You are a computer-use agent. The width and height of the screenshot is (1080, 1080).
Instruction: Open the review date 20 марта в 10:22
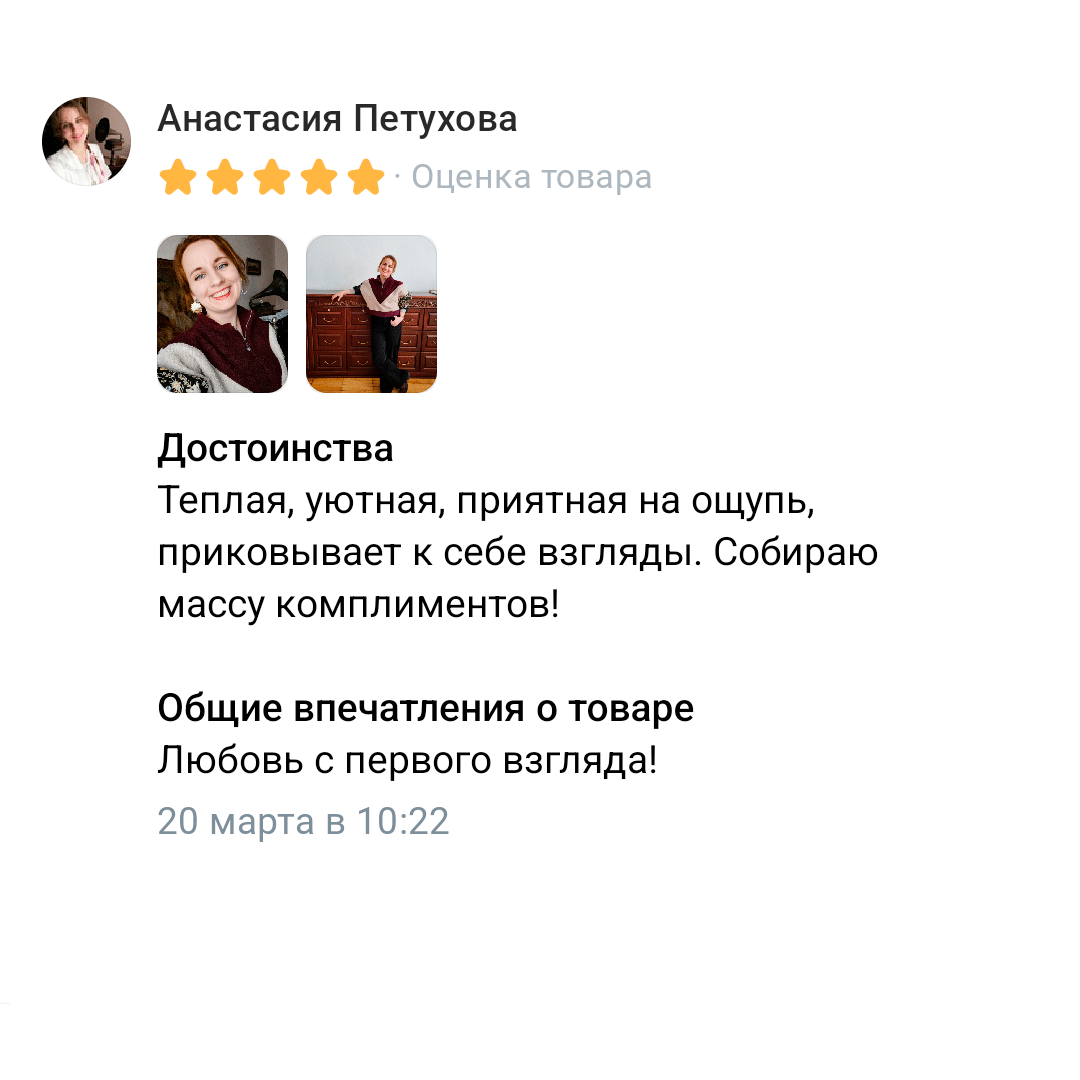pyautogui.click(x=303, y=821)
